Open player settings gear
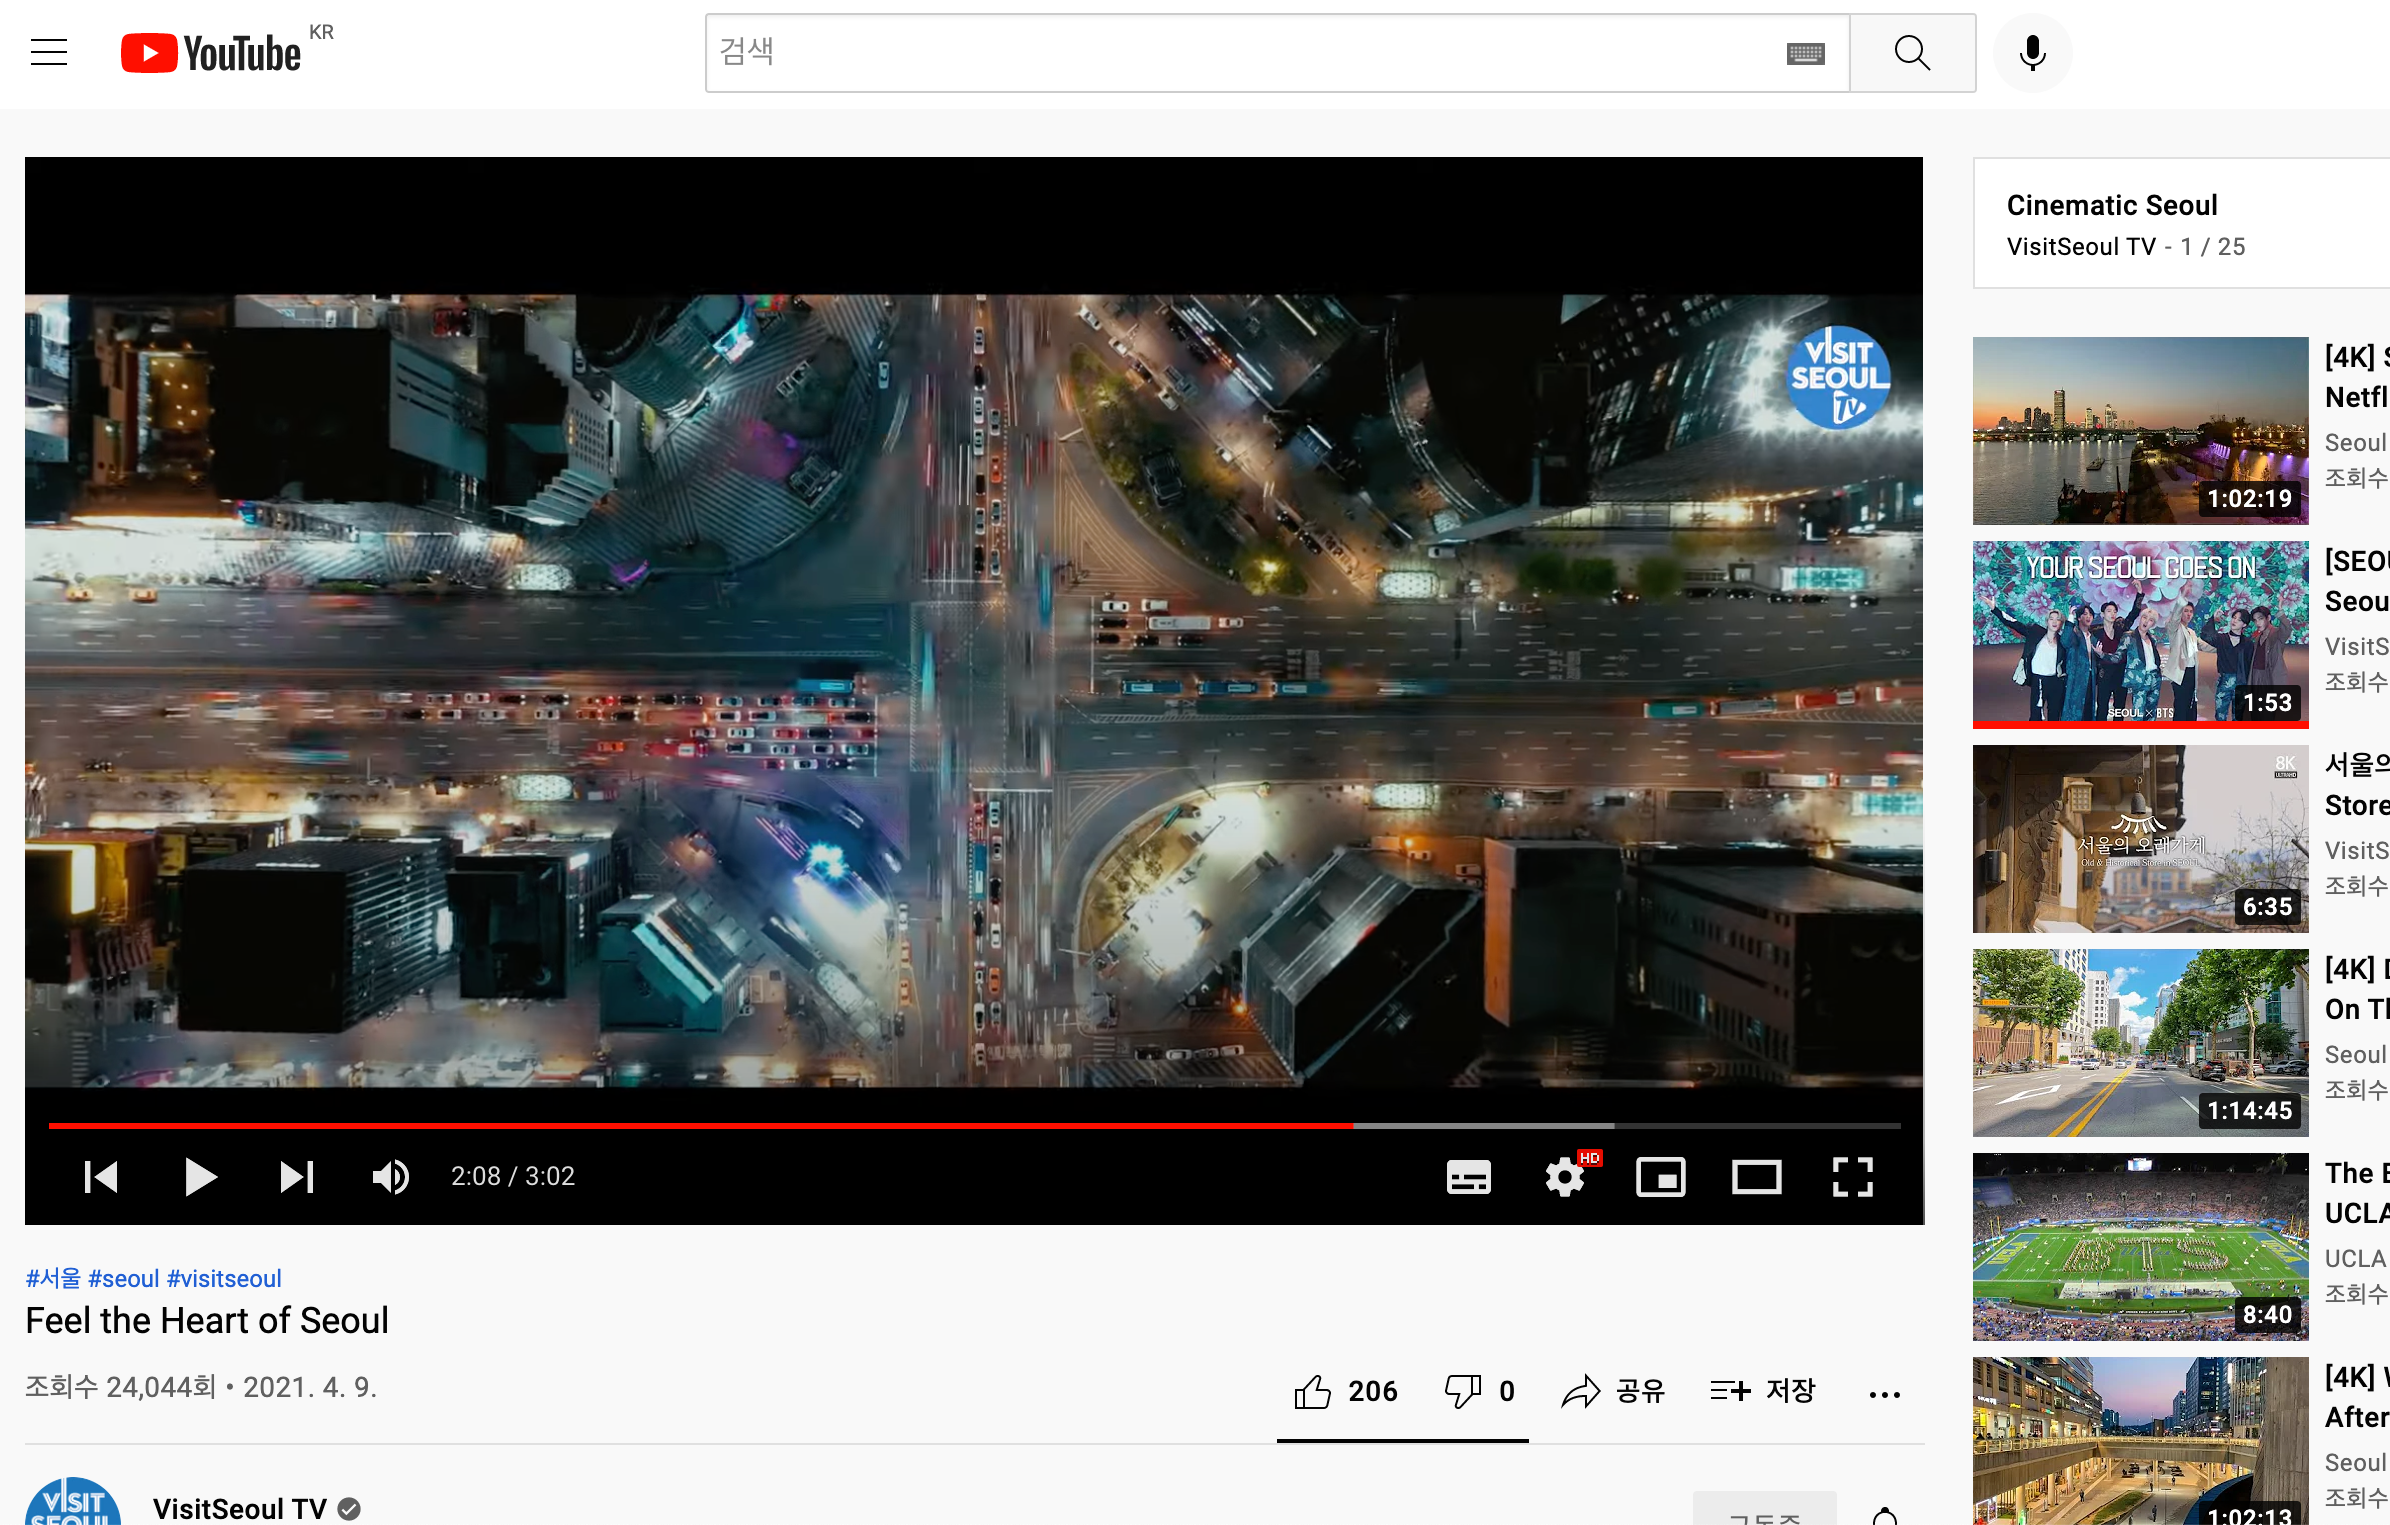Viewport: 2390px width, 1525px height. tap(1565, 1177)
